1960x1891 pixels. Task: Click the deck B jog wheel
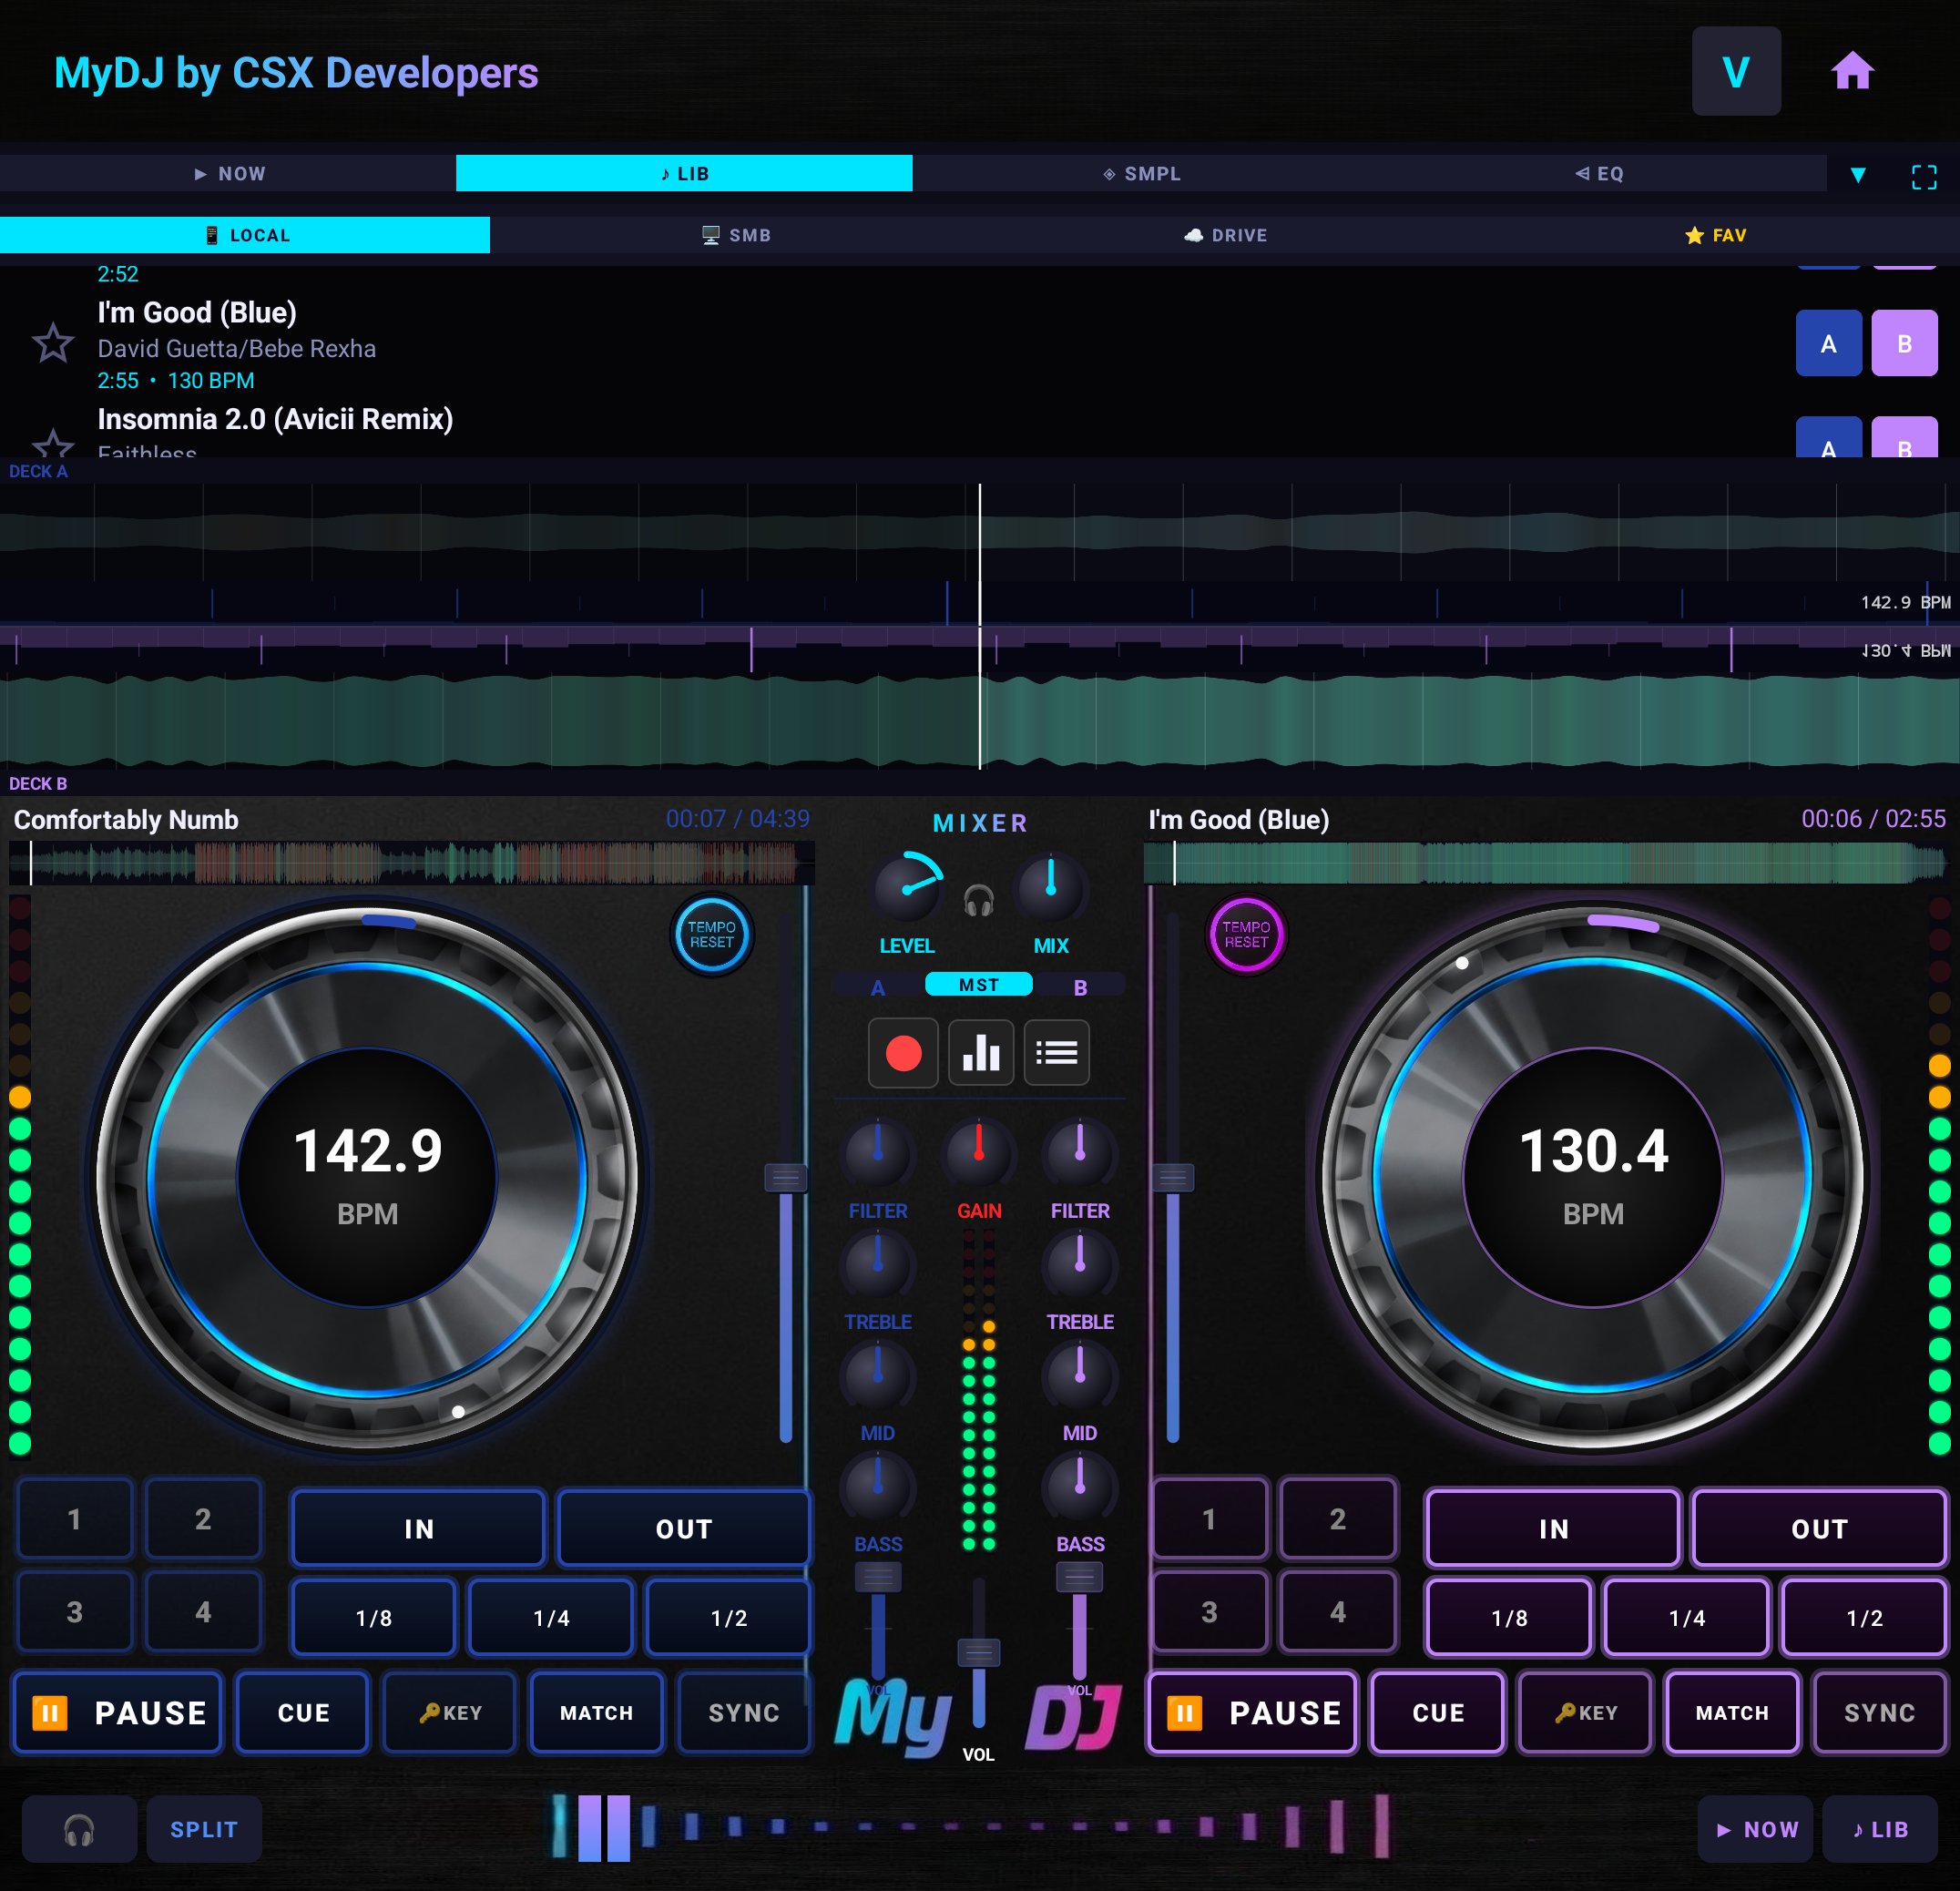[x=1593, y=1177]
